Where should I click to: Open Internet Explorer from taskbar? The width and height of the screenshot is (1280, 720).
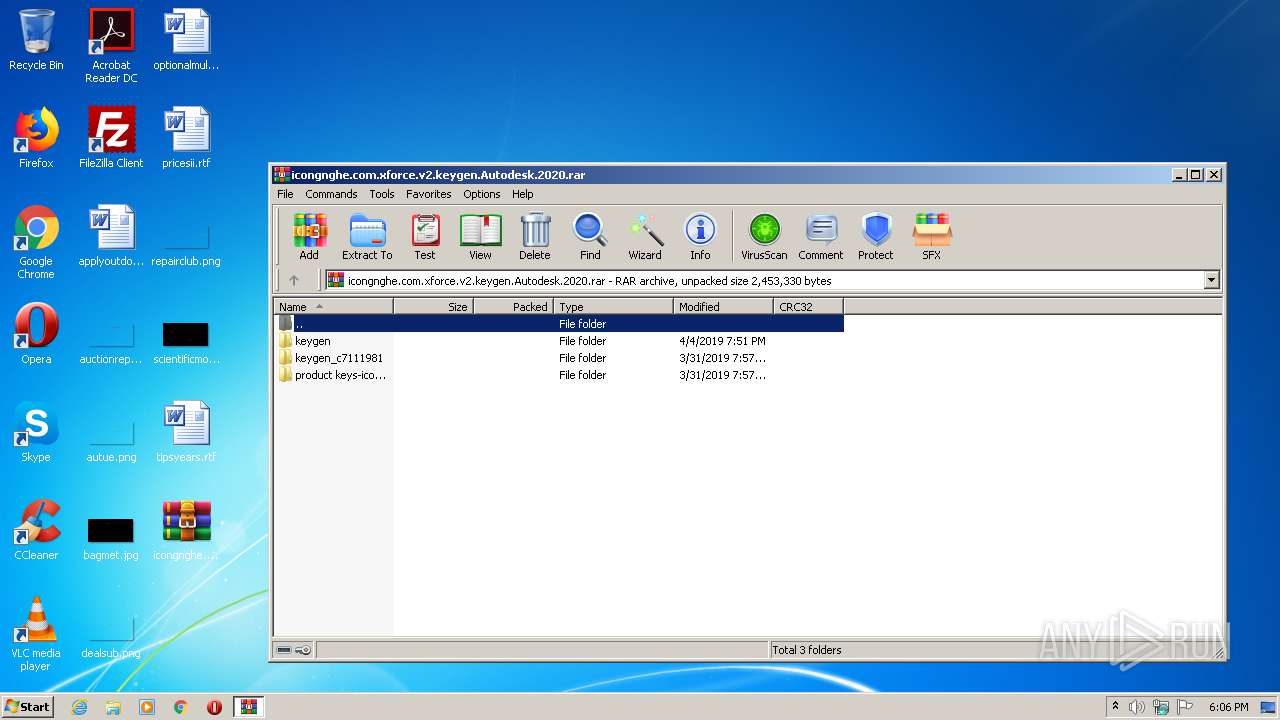(79, 707)
